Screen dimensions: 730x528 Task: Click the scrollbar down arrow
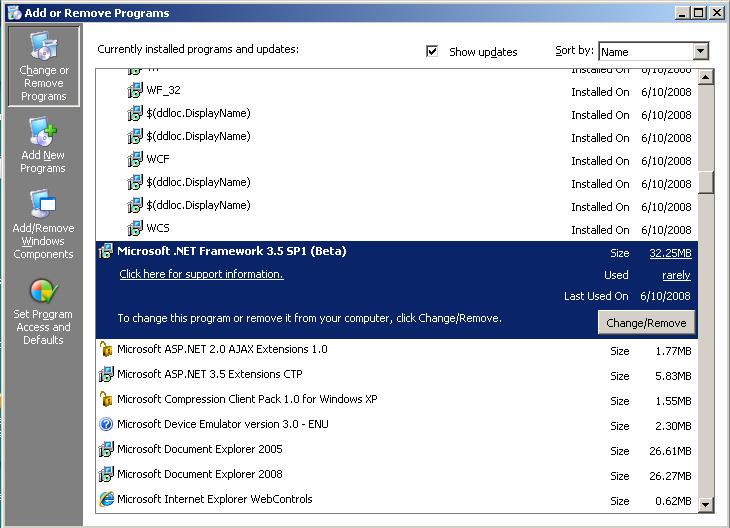click(x=706, y=504)
